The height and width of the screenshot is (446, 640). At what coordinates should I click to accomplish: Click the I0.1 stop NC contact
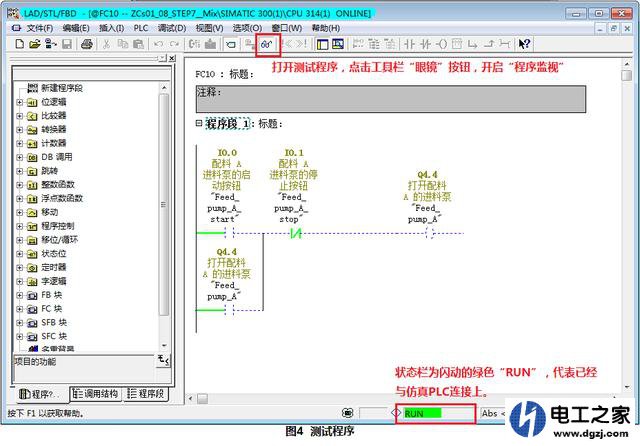(x=296, y=233)
